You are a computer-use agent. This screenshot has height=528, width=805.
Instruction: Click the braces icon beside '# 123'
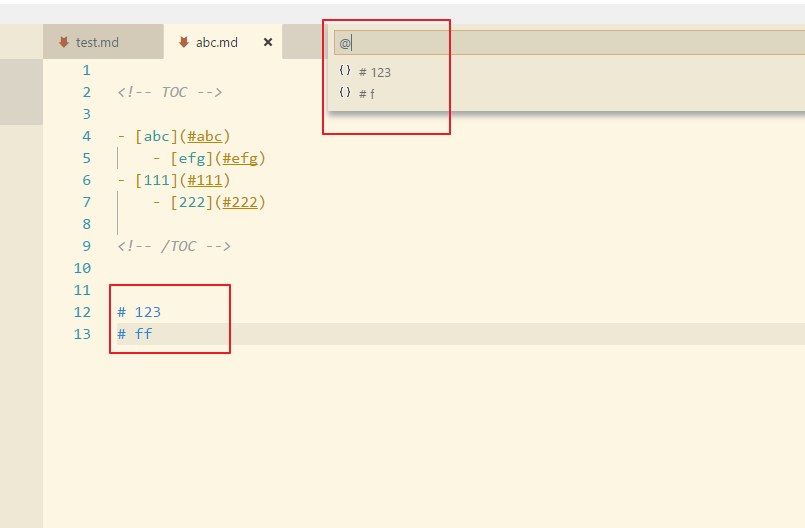click(x=345, y=70)
